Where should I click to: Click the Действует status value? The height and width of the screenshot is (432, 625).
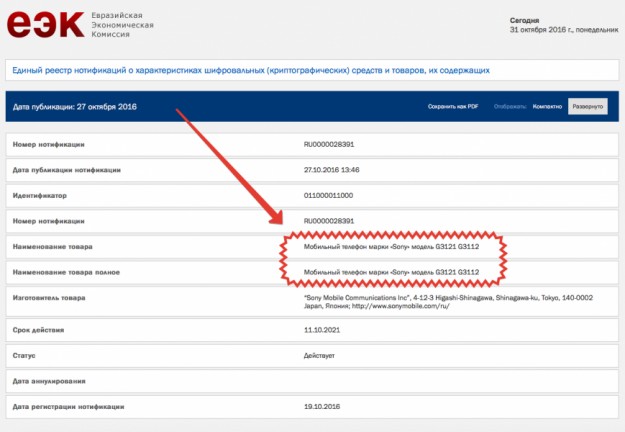click(322, 355)
